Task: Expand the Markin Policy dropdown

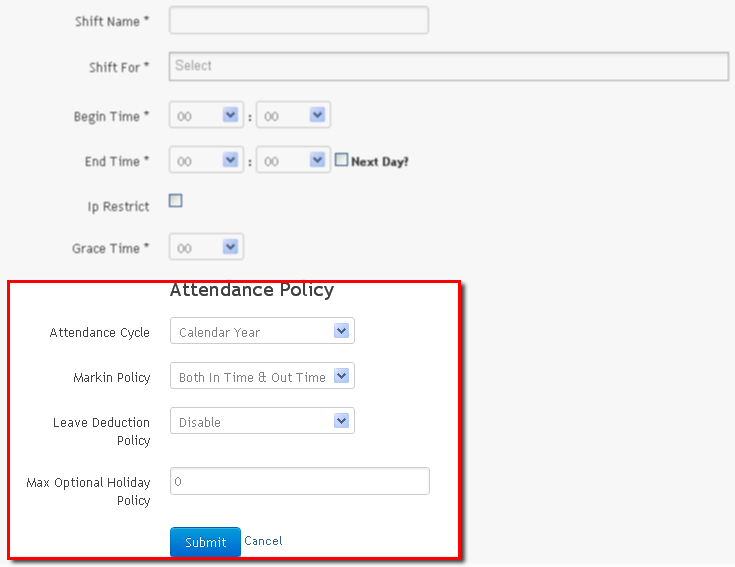Action: [262, 376]
